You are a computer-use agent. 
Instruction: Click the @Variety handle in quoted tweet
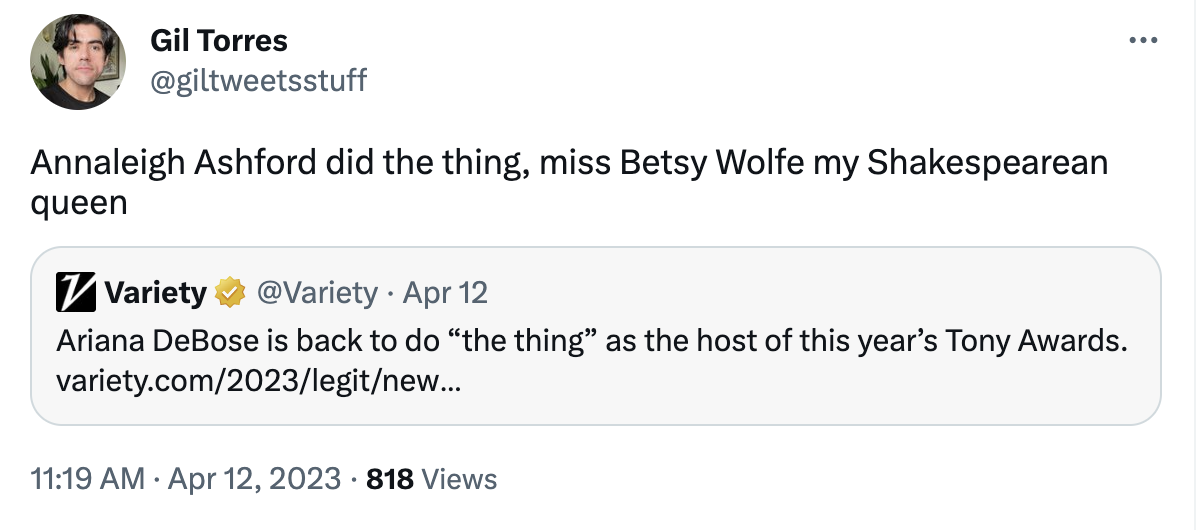[x=317, y=293]
